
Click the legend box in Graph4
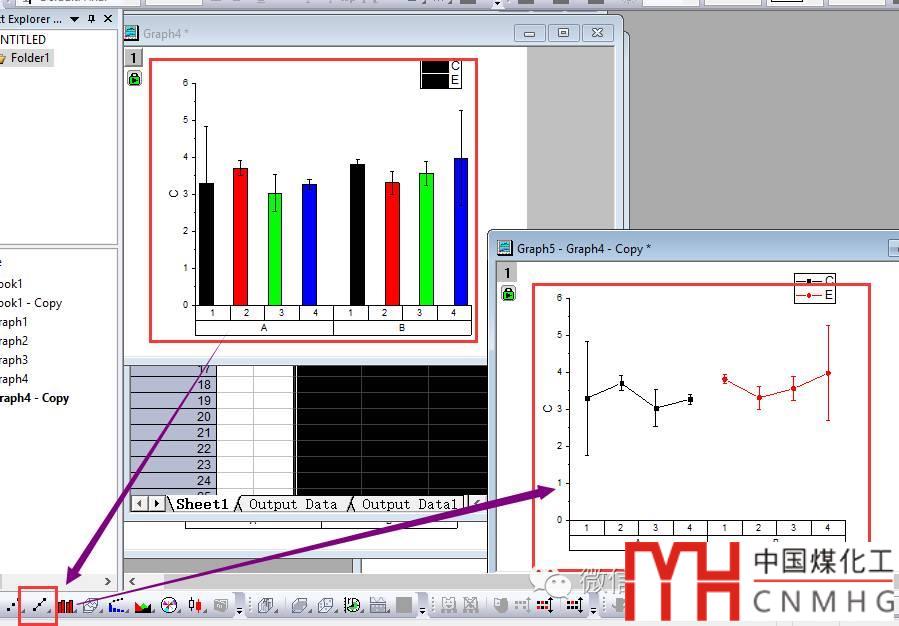click(440, 73)
